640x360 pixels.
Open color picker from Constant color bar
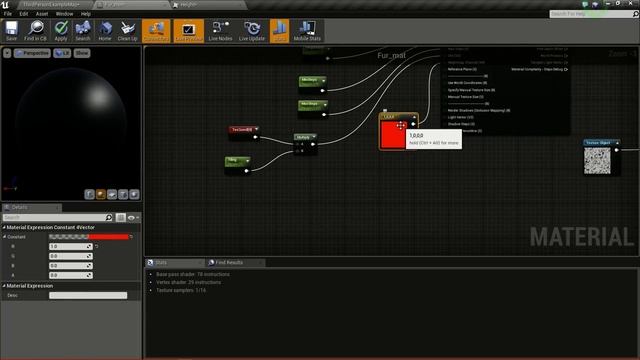[89, 237]
